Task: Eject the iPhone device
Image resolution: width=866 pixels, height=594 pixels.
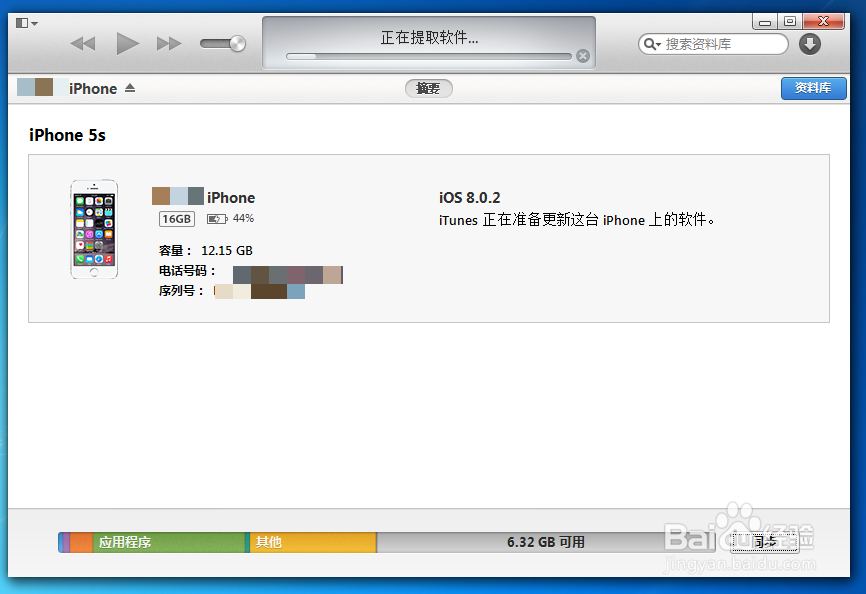Action: 130,88
